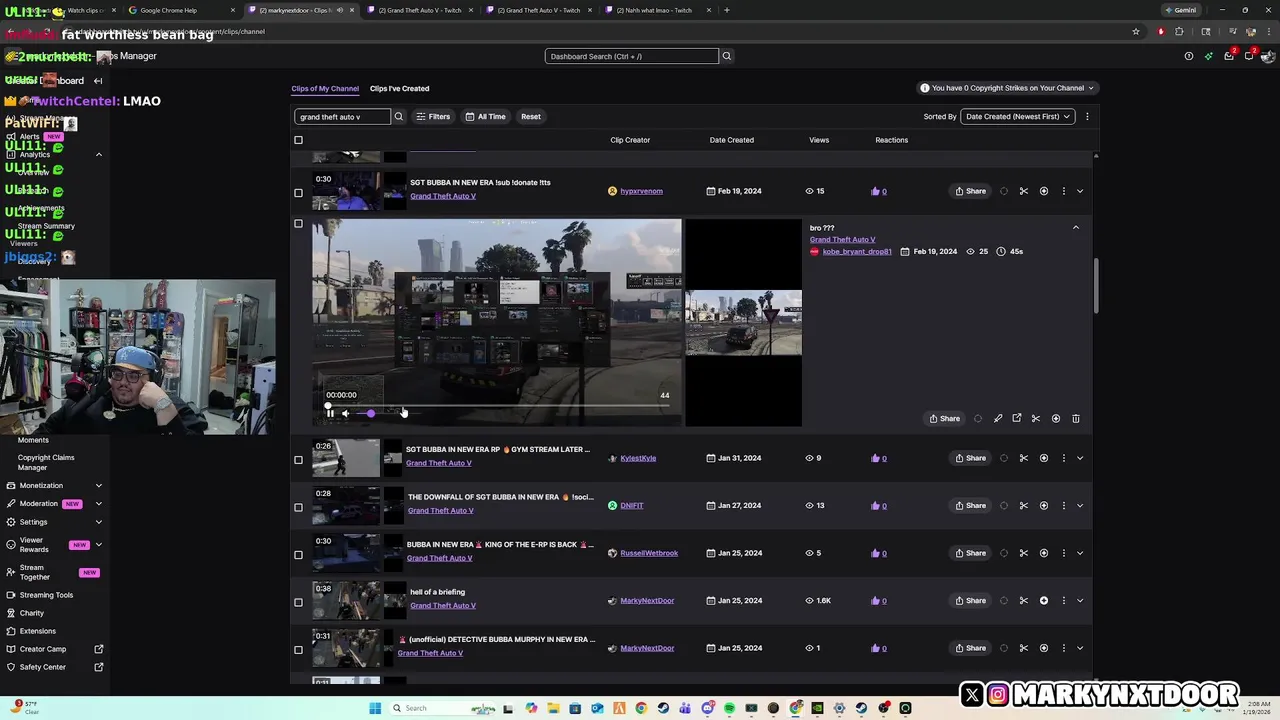Open the help question-mark icon in header
Image resolution: width=1280 pixels, height=720 pixels.
pyautogui.click(x=1188, y=56)
